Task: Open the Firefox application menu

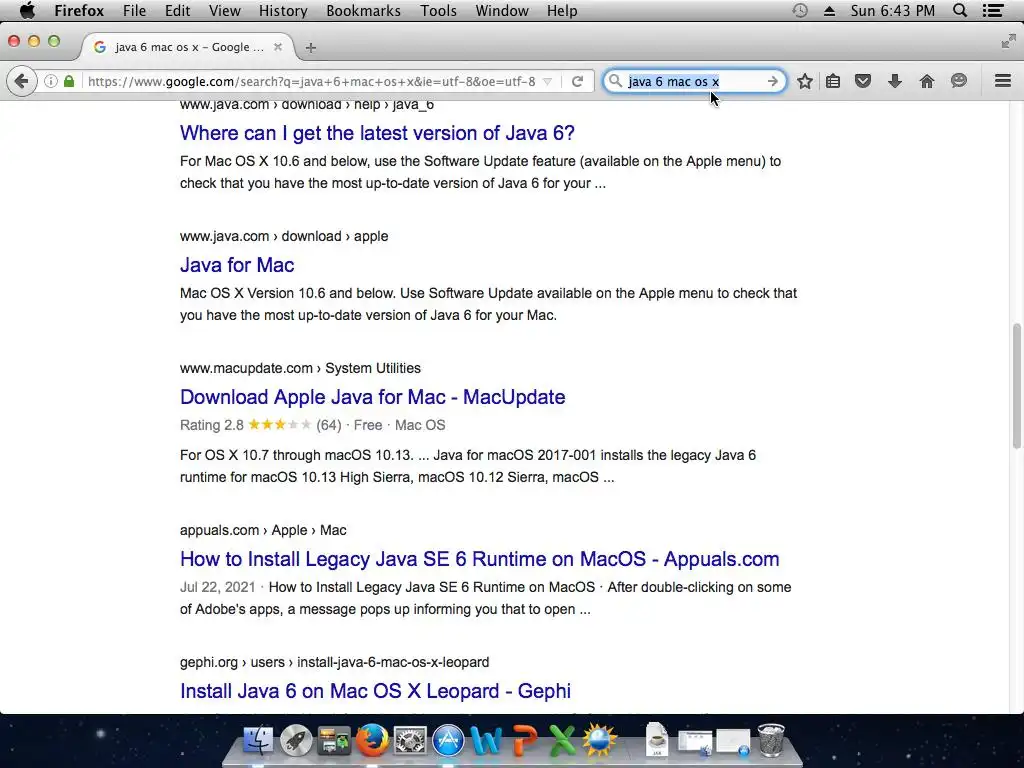Action: coord(79,10)
